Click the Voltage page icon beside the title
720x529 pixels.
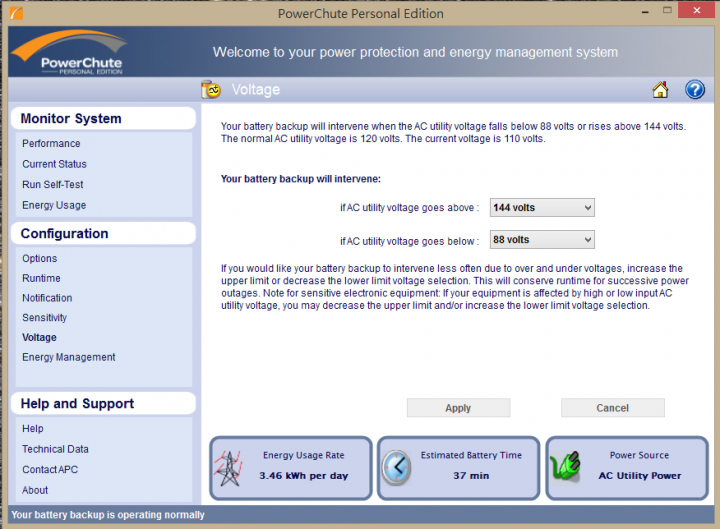211,90
